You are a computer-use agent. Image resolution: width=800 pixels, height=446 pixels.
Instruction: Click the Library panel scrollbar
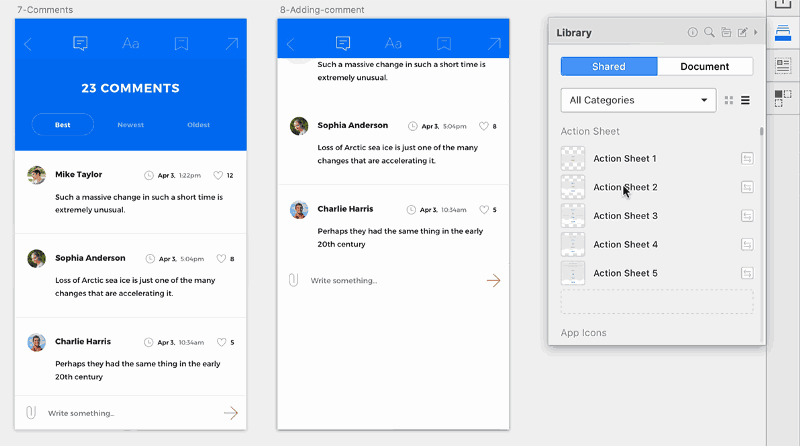tap(762, 131)
